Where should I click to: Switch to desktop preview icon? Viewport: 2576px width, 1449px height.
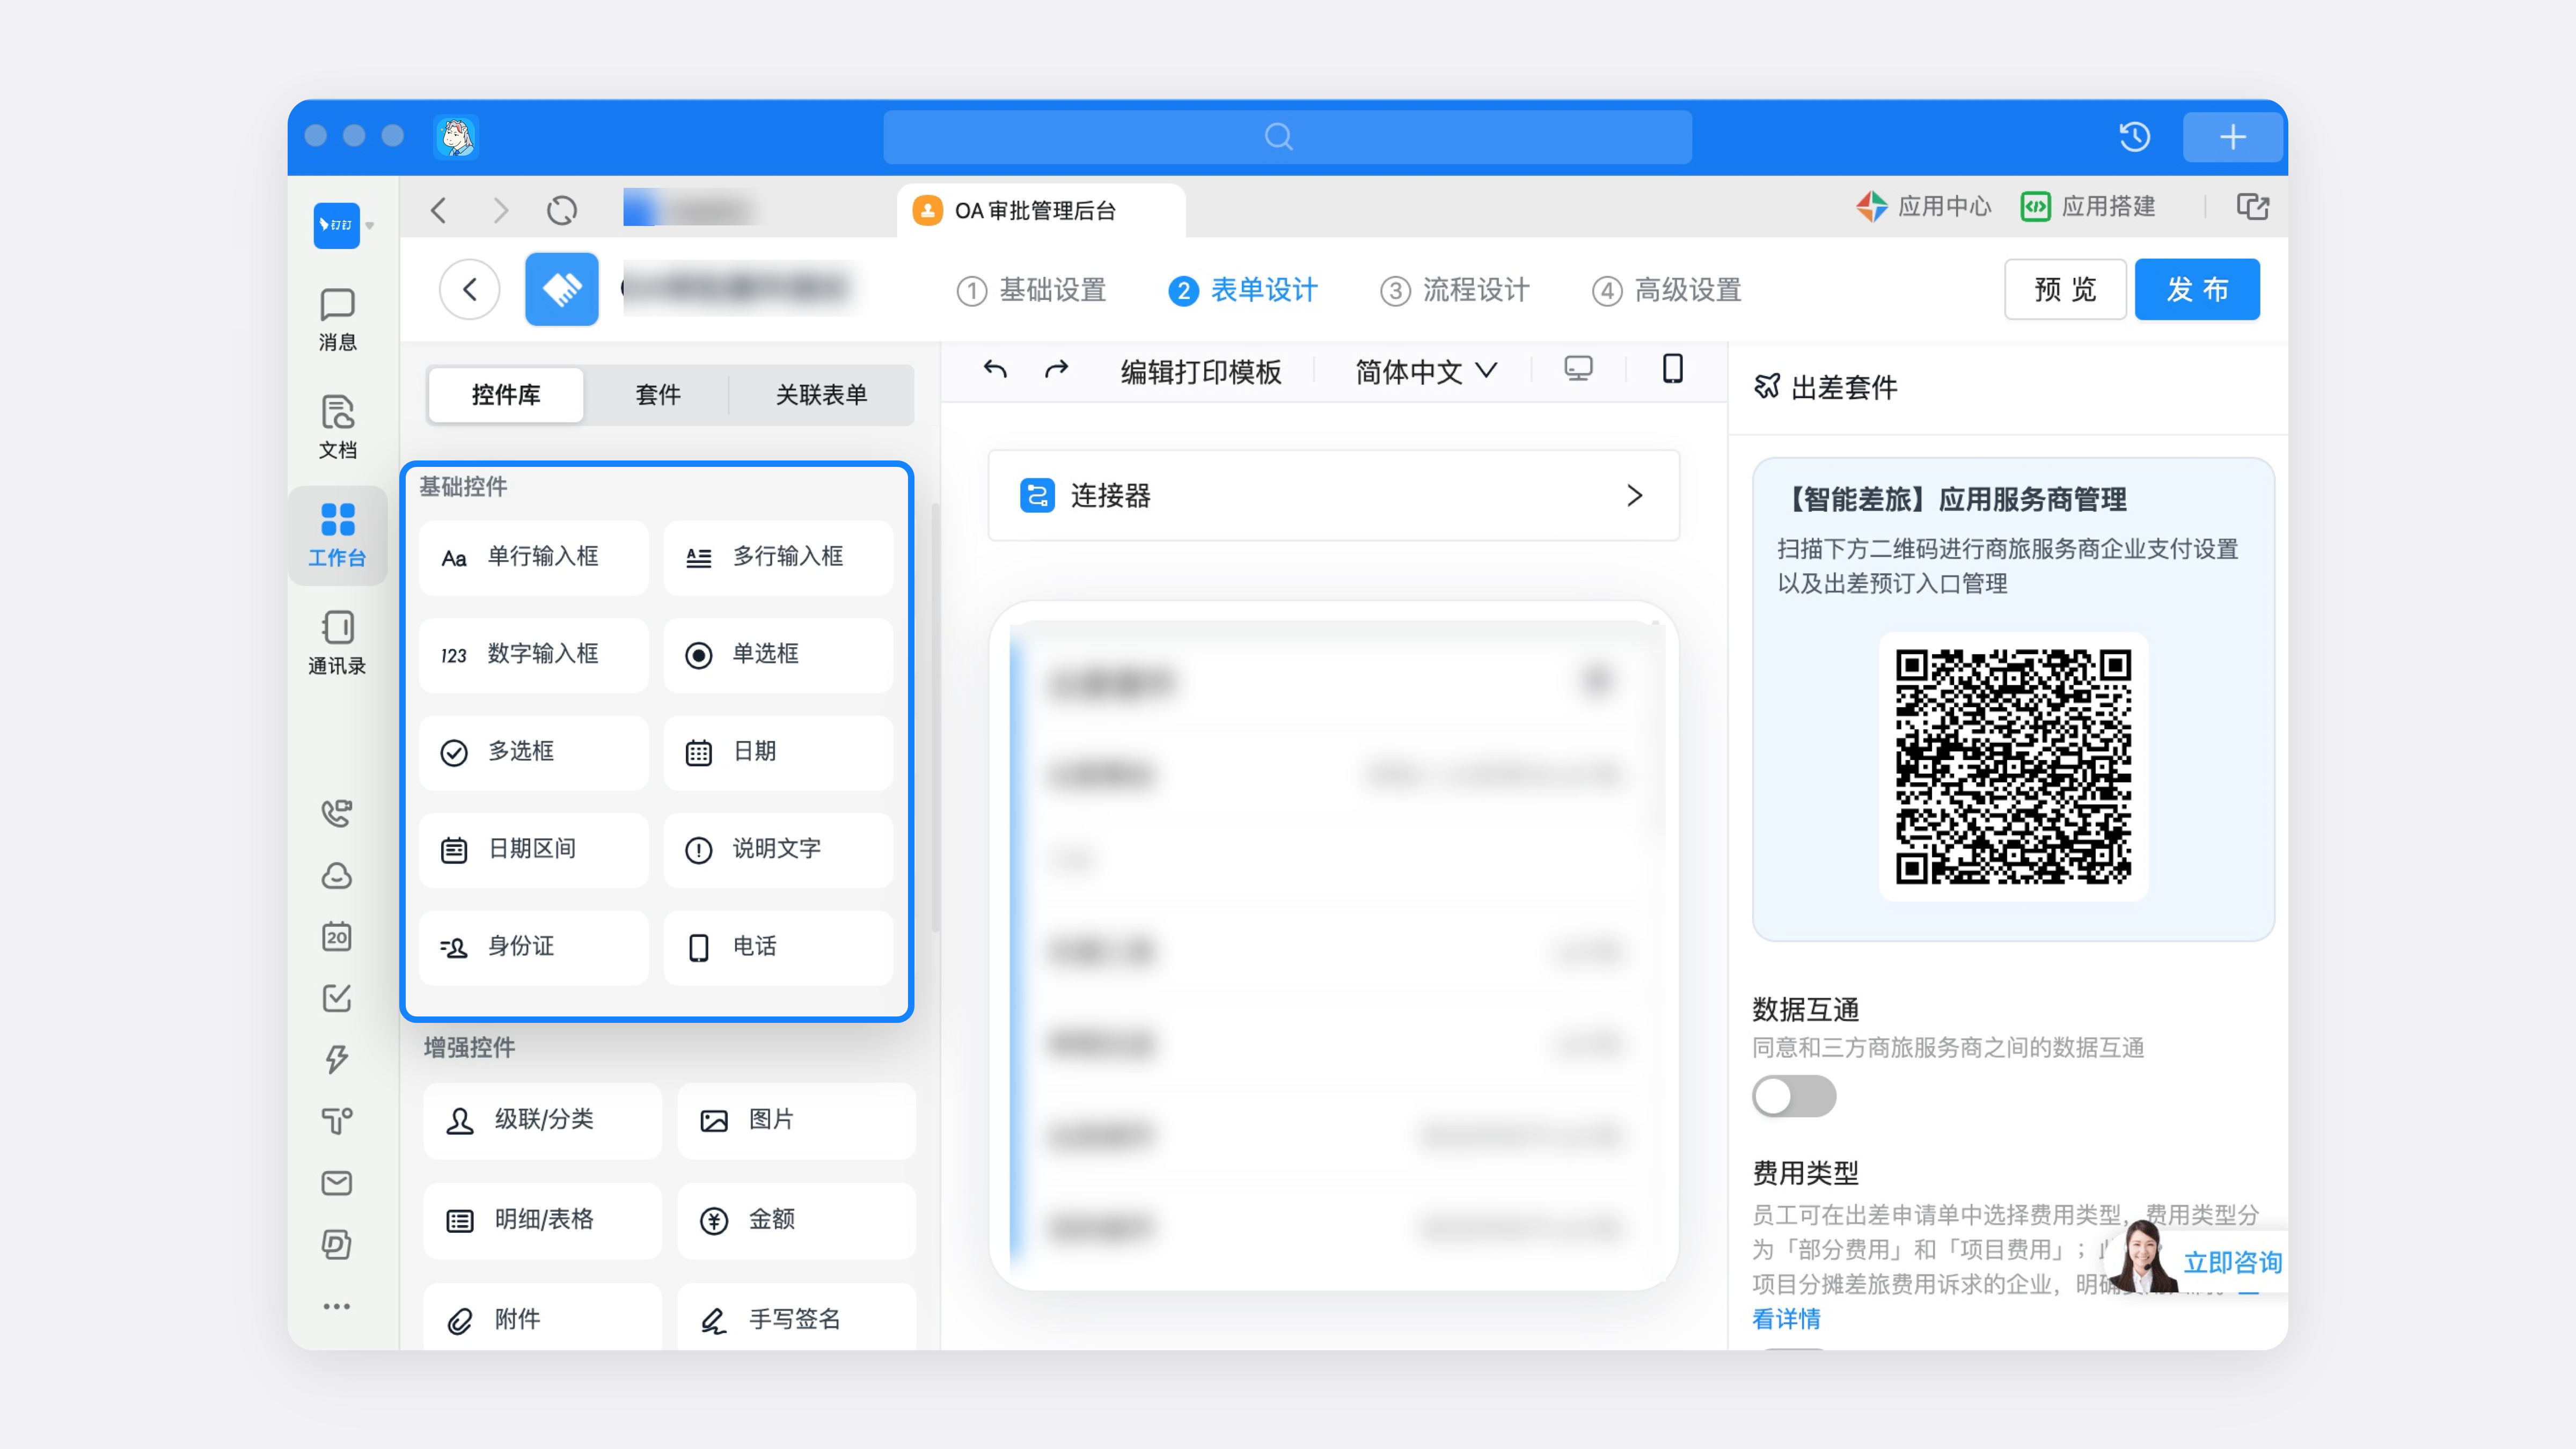click(1578, 369)
